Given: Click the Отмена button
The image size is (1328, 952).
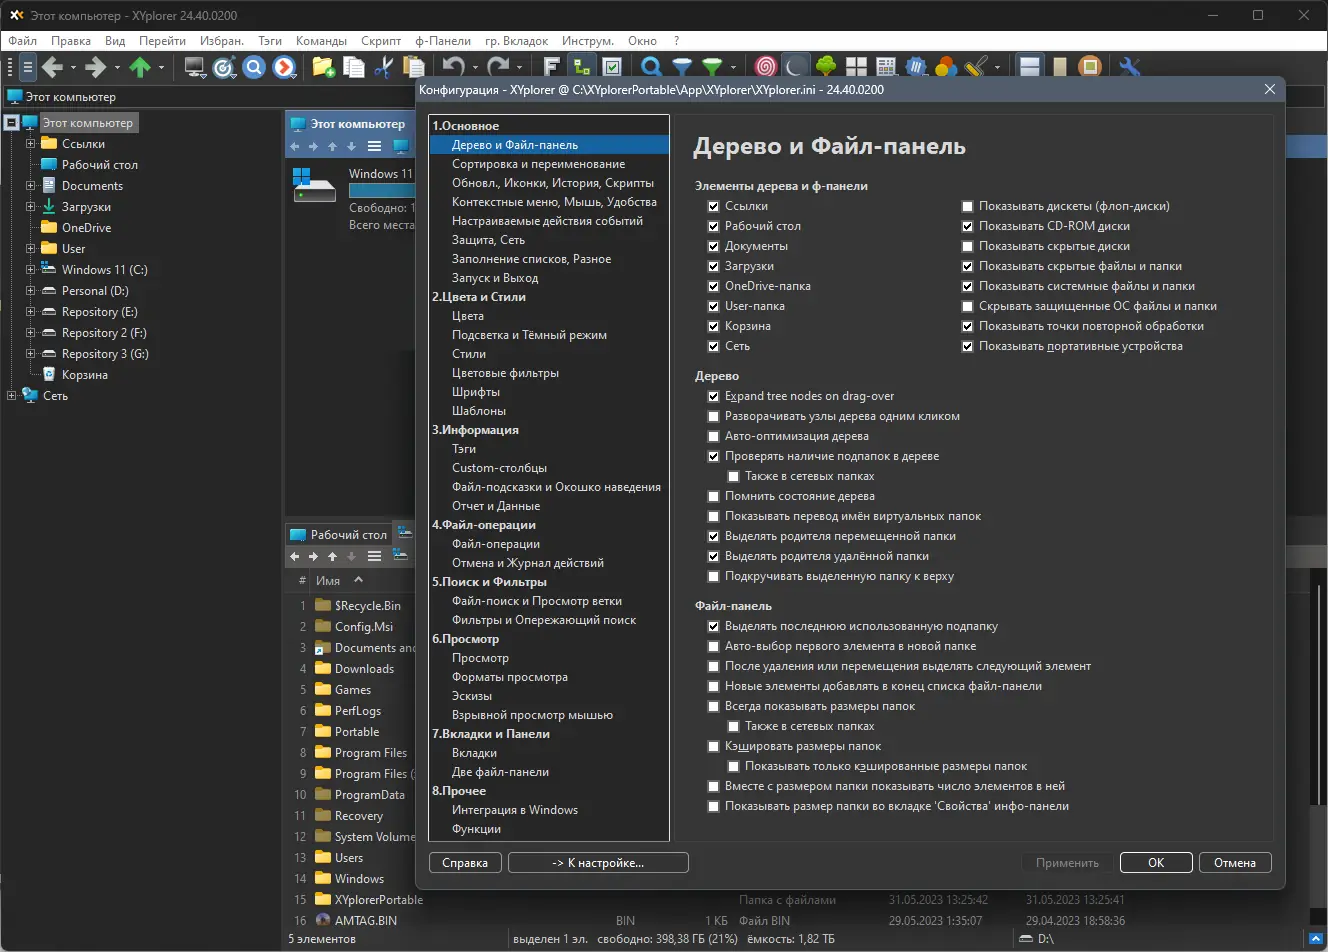Looking at the screenshot, I should coord(1235,863).
